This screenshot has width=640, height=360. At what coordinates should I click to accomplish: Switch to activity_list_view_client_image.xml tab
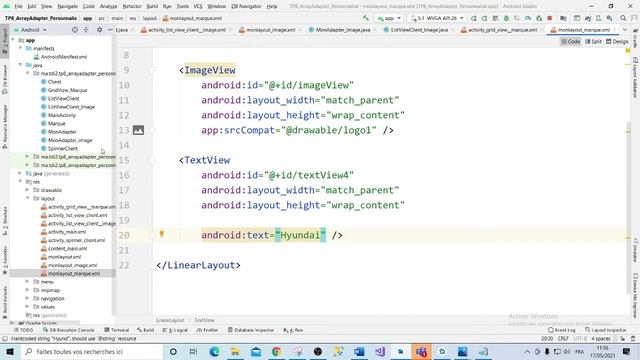[183, 30]
